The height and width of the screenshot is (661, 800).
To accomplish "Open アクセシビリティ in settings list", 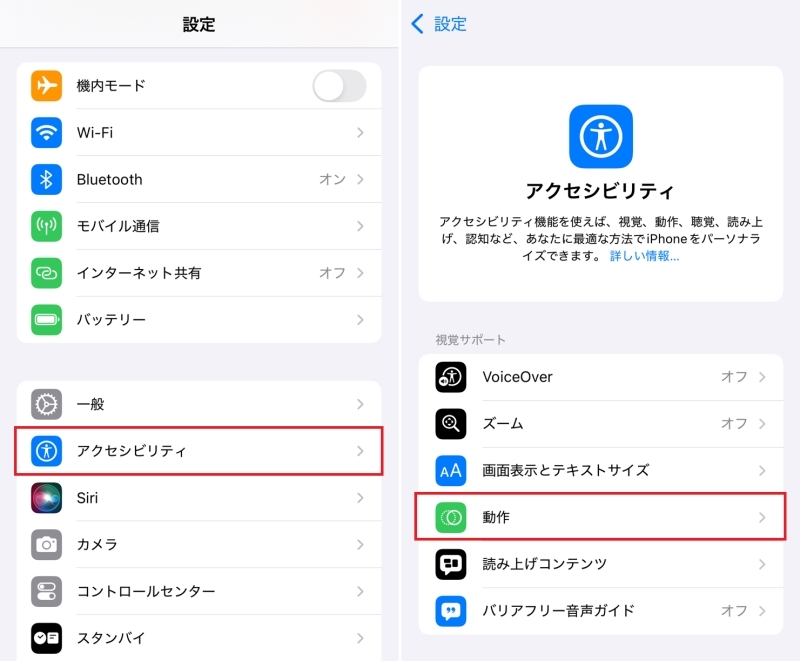I will point(199,451).
